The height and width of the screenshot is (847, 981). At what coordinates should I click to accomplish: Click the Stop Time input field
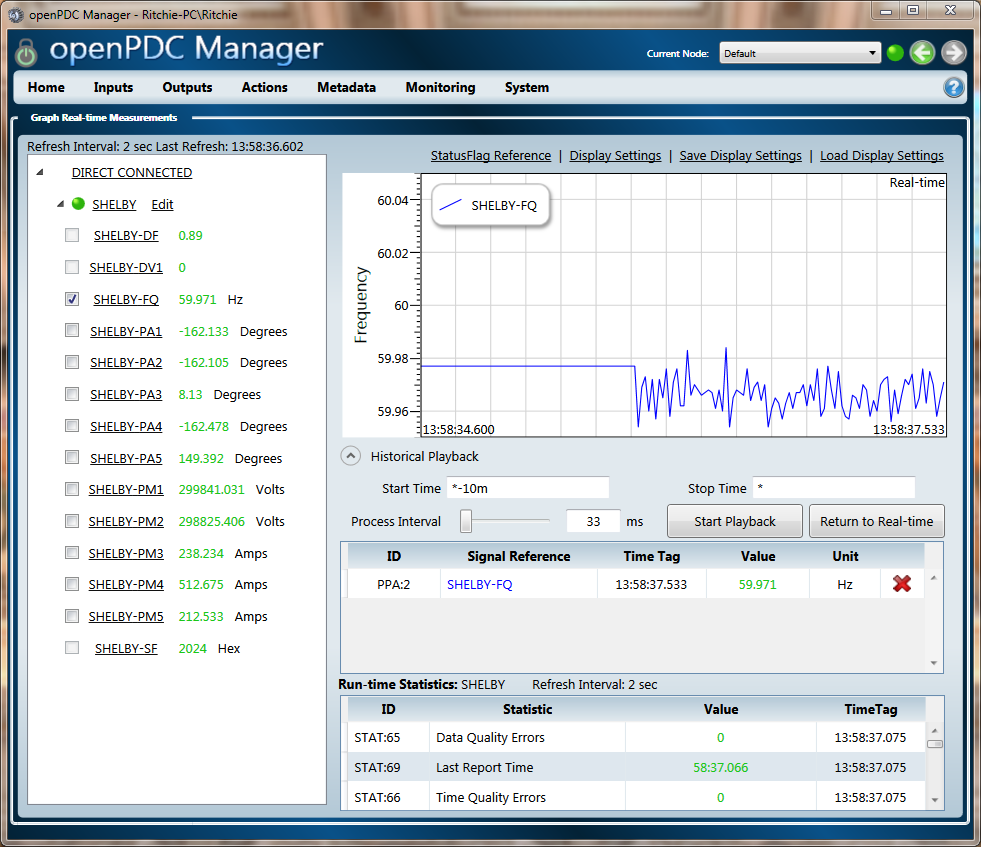(x=833, y=488)
